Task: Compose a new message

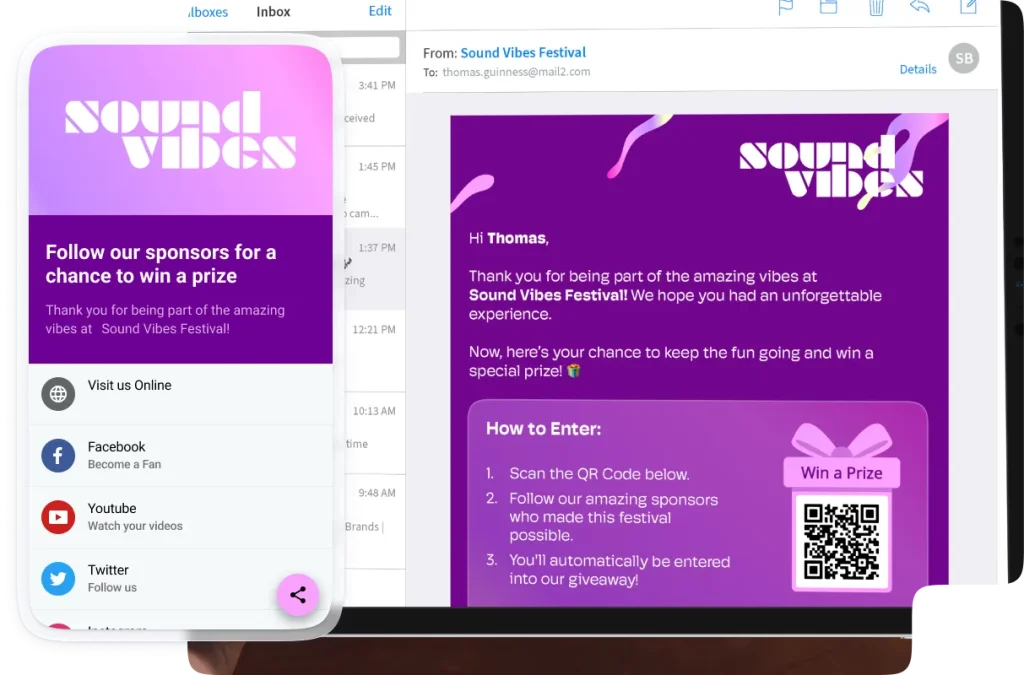Action: [967, 8]
